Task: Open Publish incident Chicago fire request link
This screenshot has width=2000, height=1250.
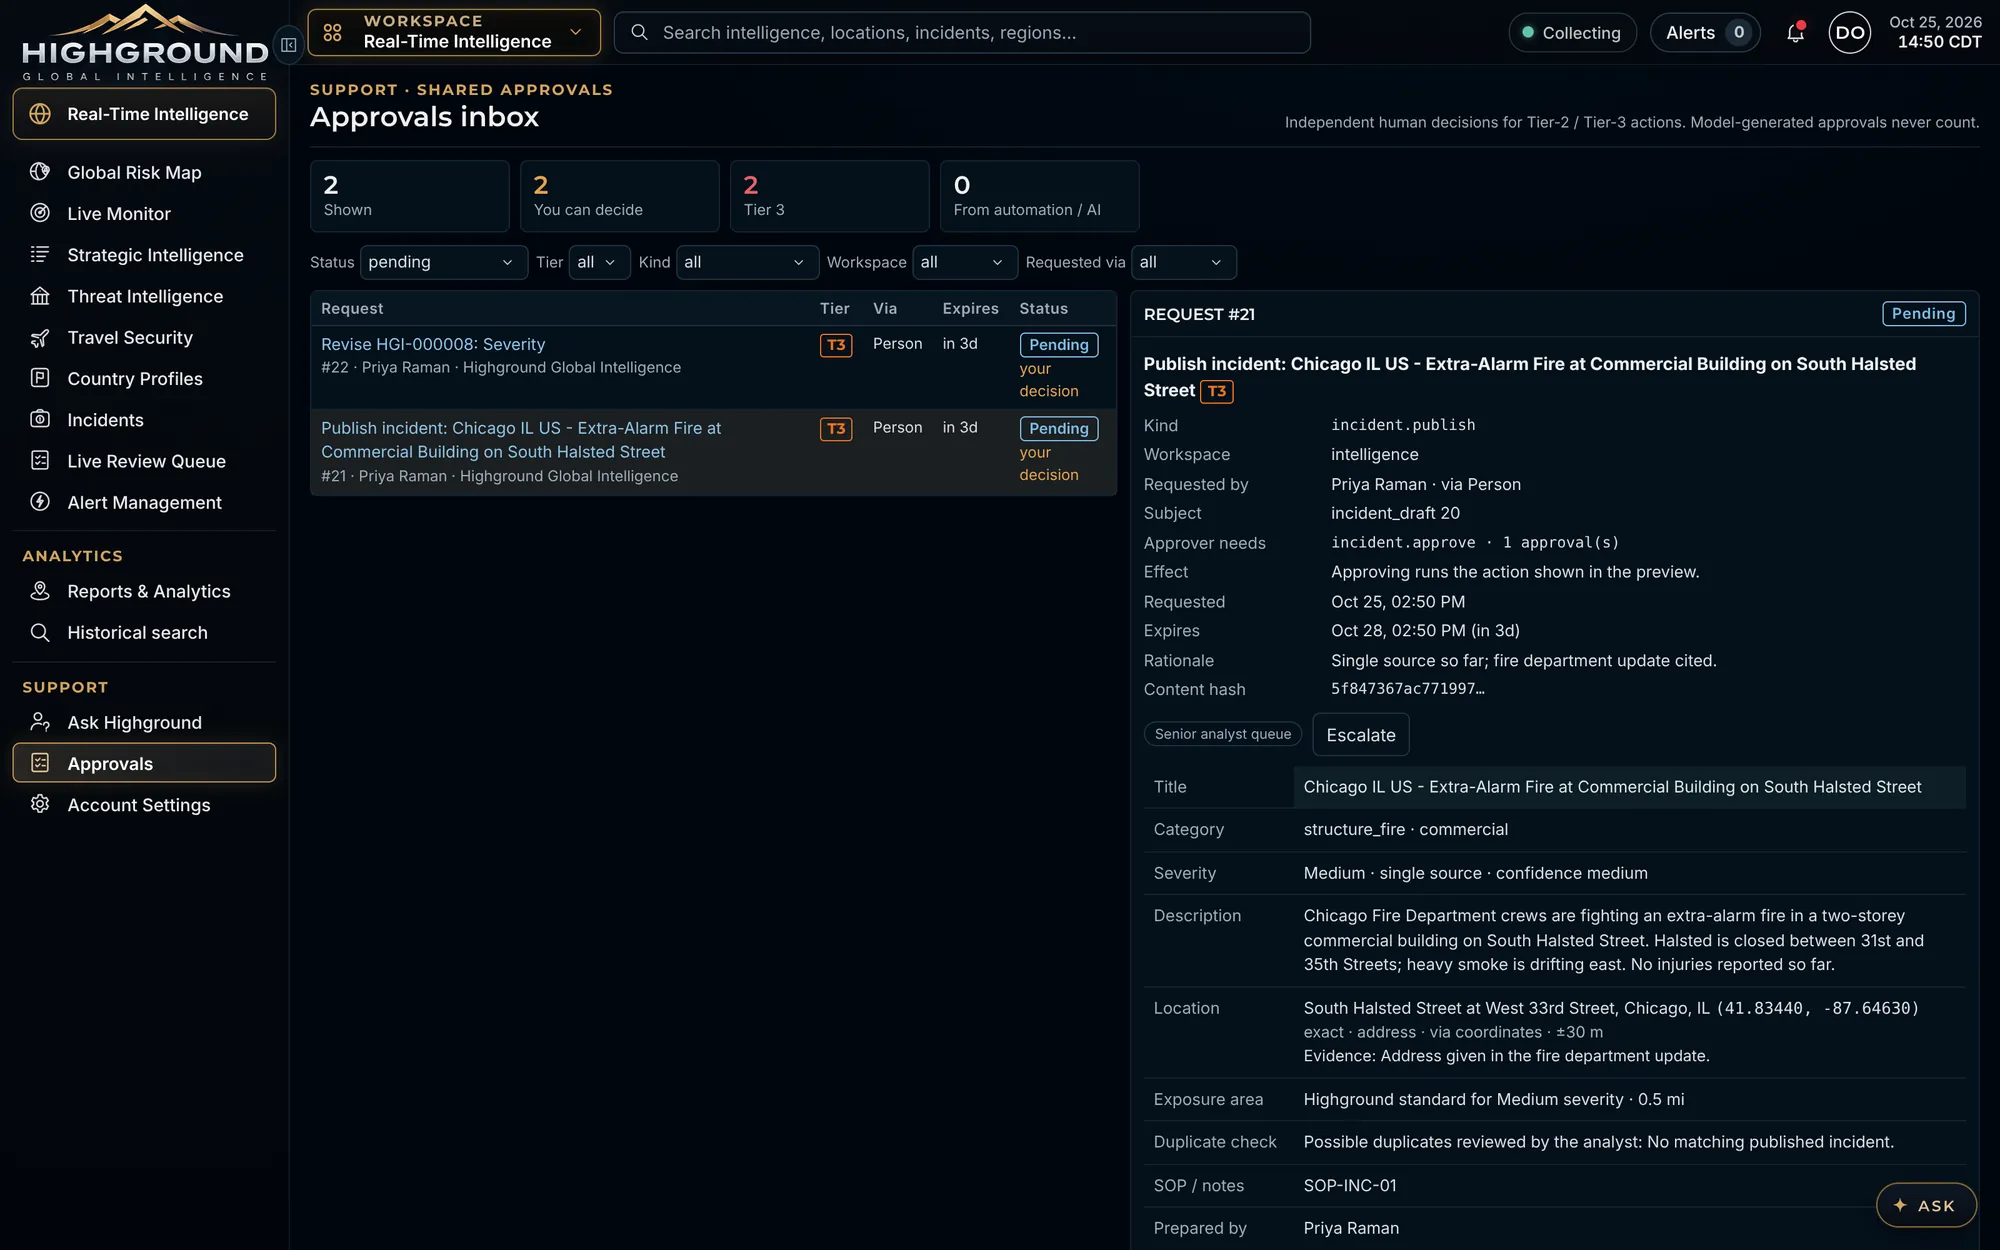Action: (x=521, y=440)
